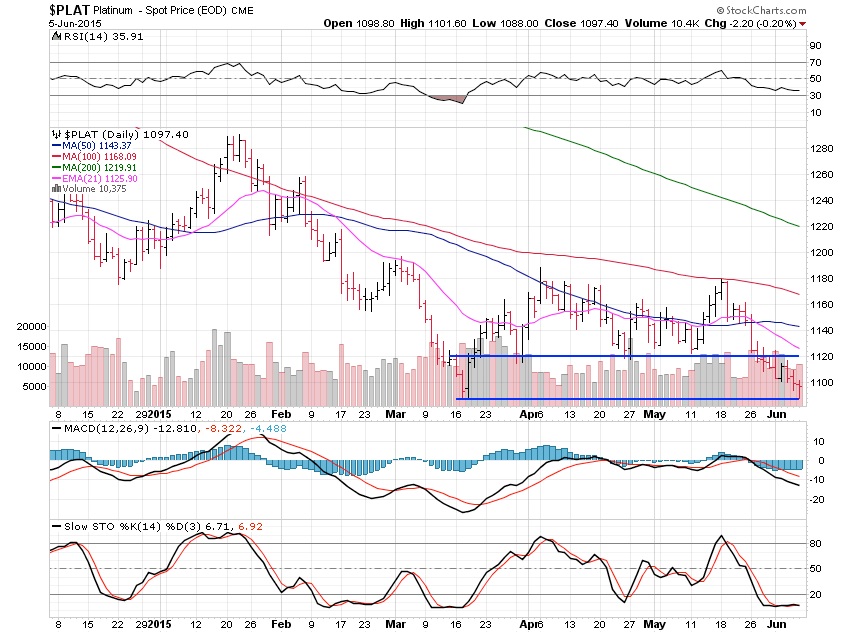Image resolution: width=850 pixels, height=633 pixels.
Task: Click the Platinum - Spot Price (EOD) subtitle
Action: pos(159,10)
